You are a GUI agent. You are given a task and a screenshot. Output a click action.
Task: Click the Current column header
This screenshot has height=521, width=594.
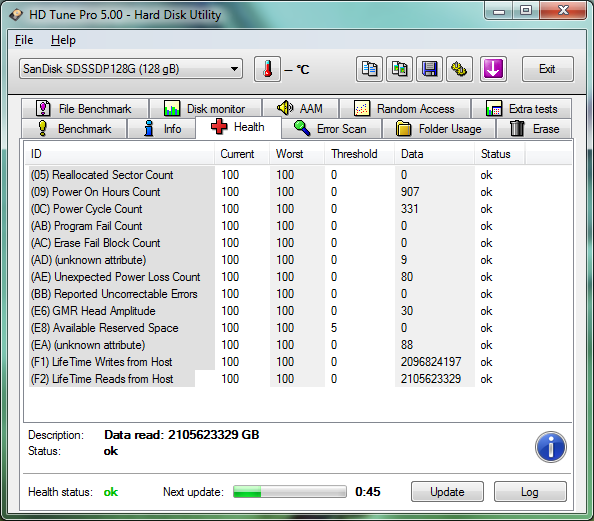click(x=242, y=154)
